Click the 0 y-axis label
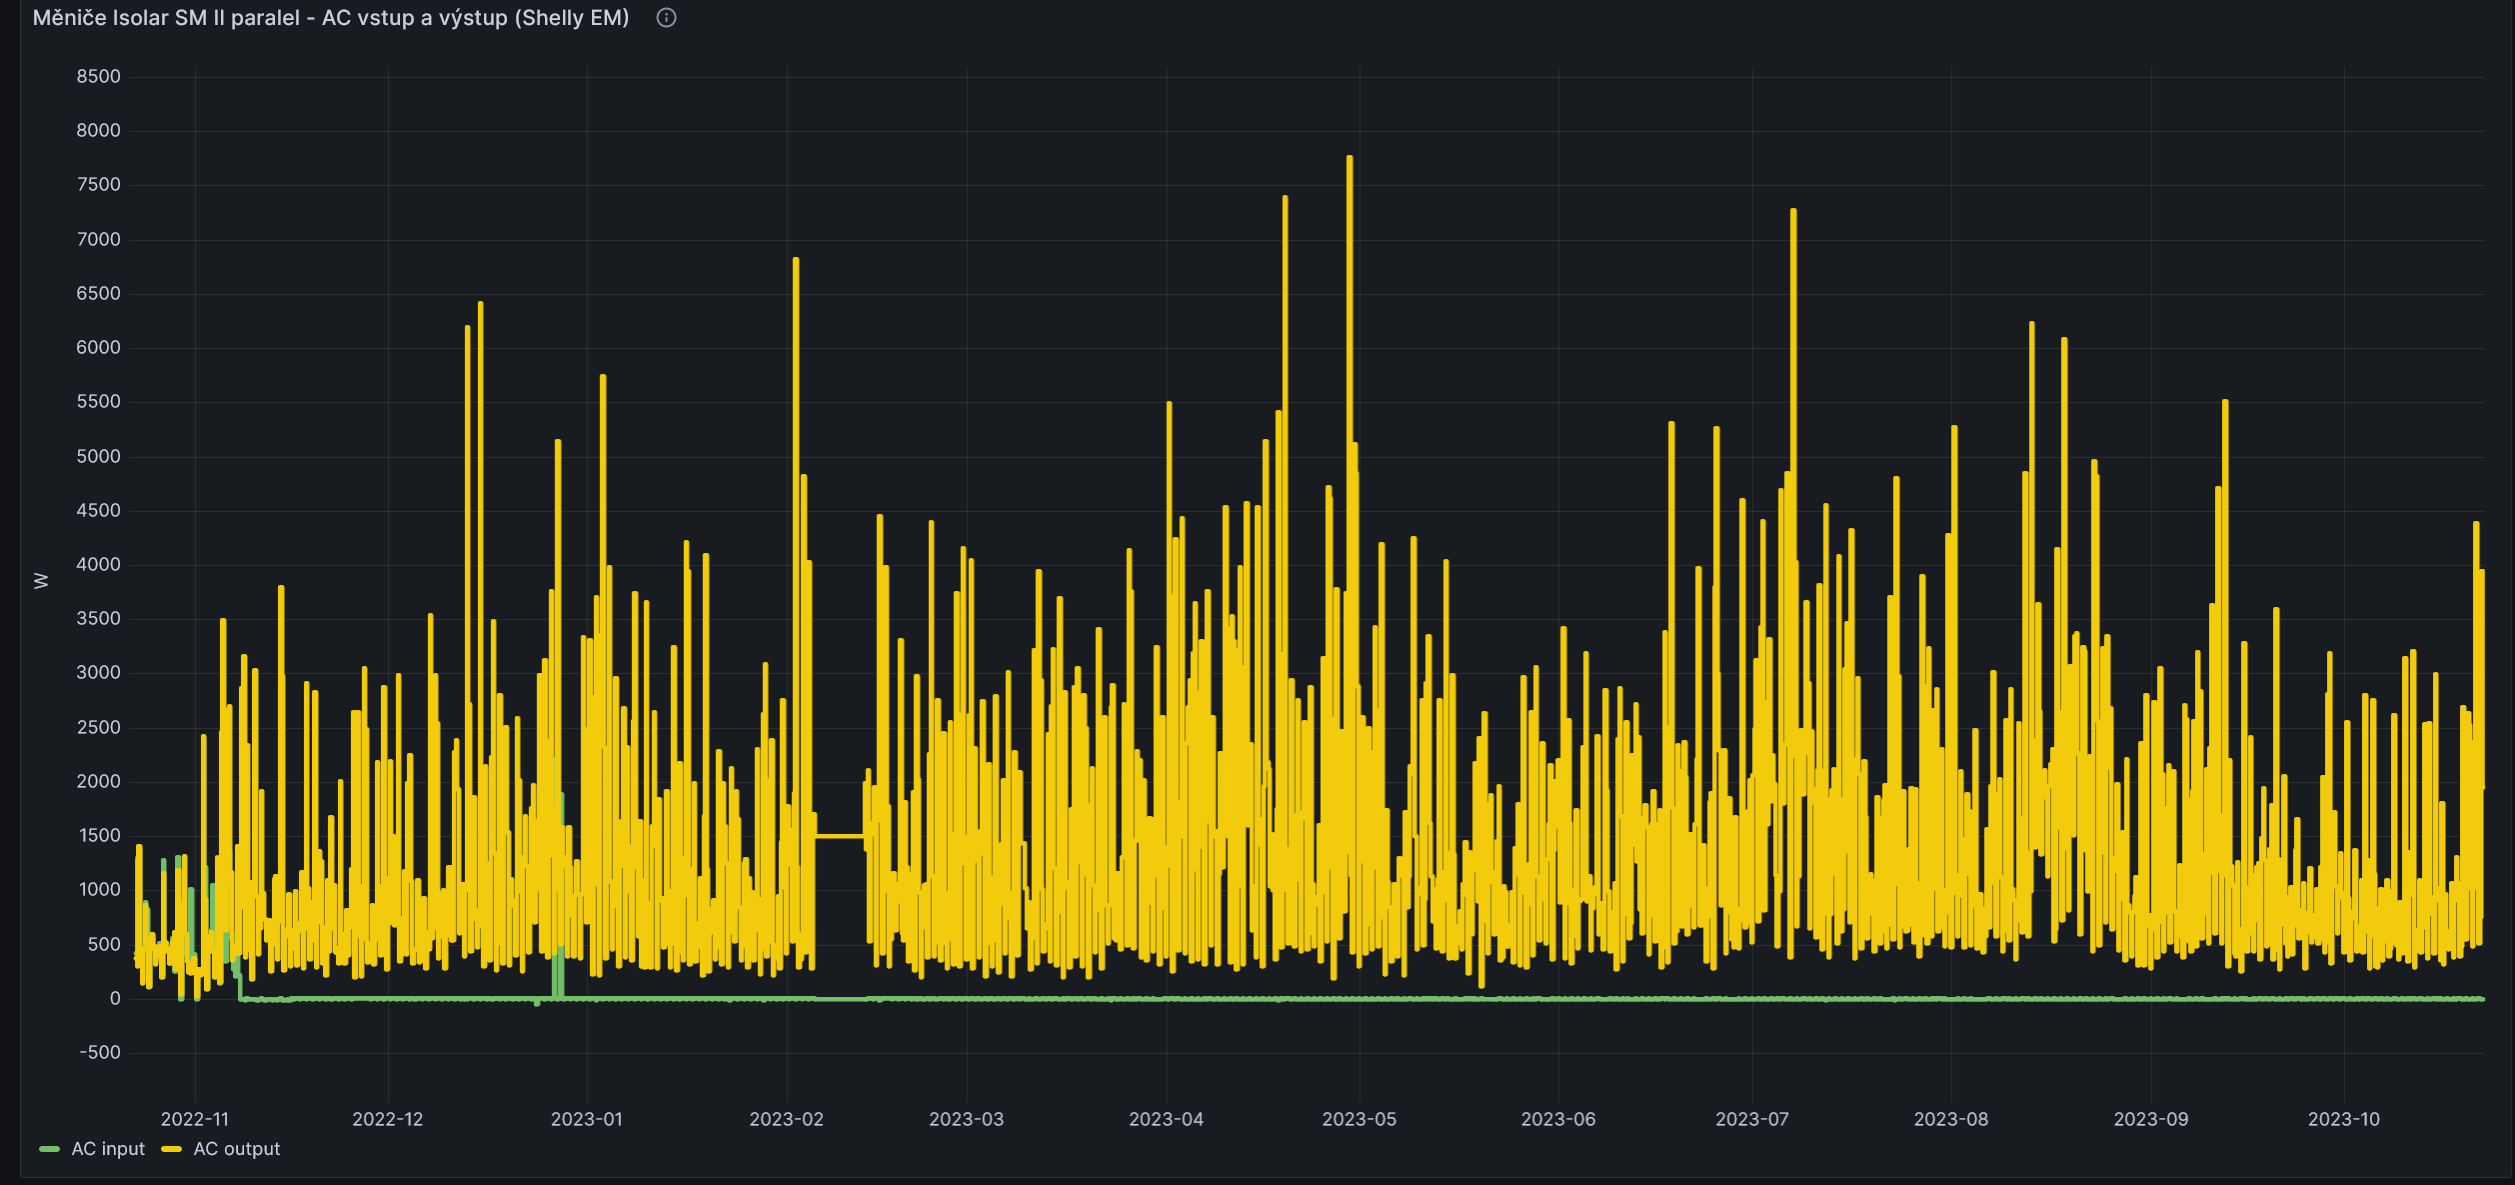2515x1185 pixels. point(115,998)
